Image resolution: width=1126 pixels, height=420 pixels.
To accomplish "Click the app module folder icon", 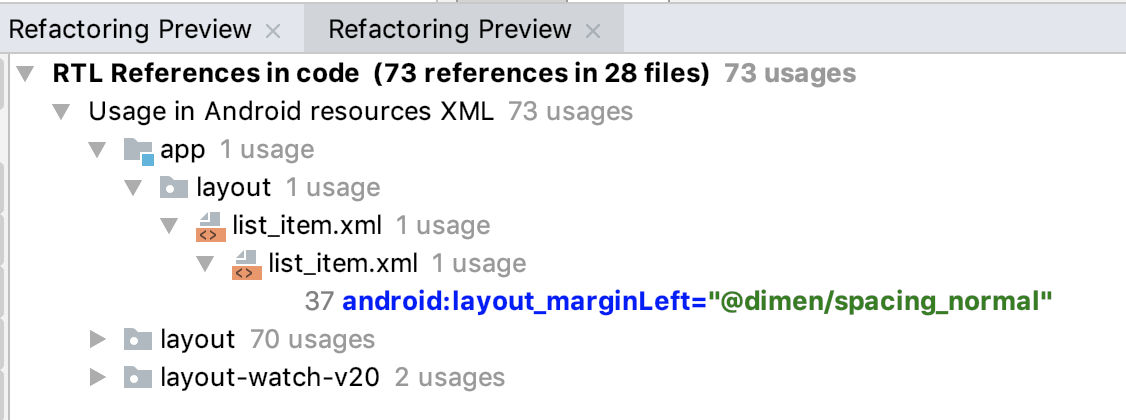I will (x=138, y=151).
